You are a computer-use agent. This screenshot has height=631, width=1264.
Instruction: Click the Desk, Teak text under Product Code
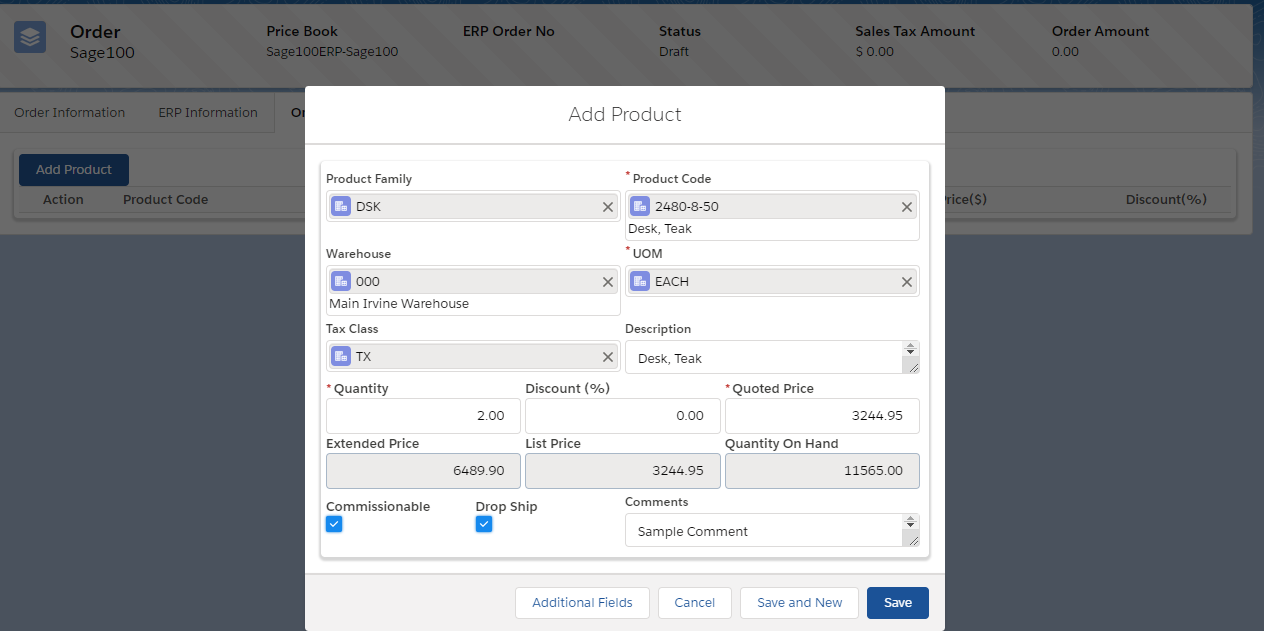click(660, 229)
